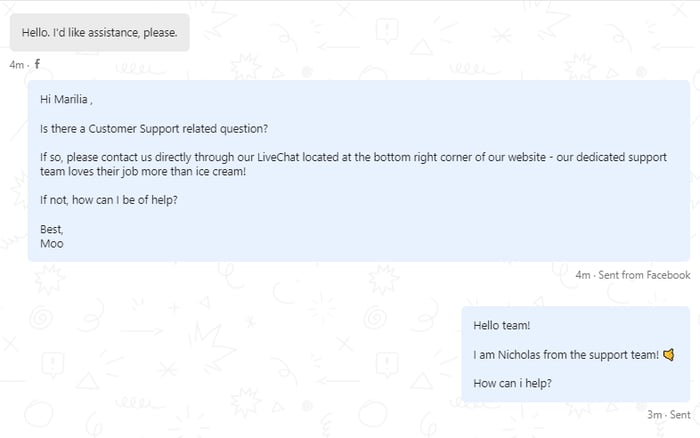Click the 'Hello team!' line
Image resolution: width=700 pixels, height=438 pixels.
pos(501,326)
